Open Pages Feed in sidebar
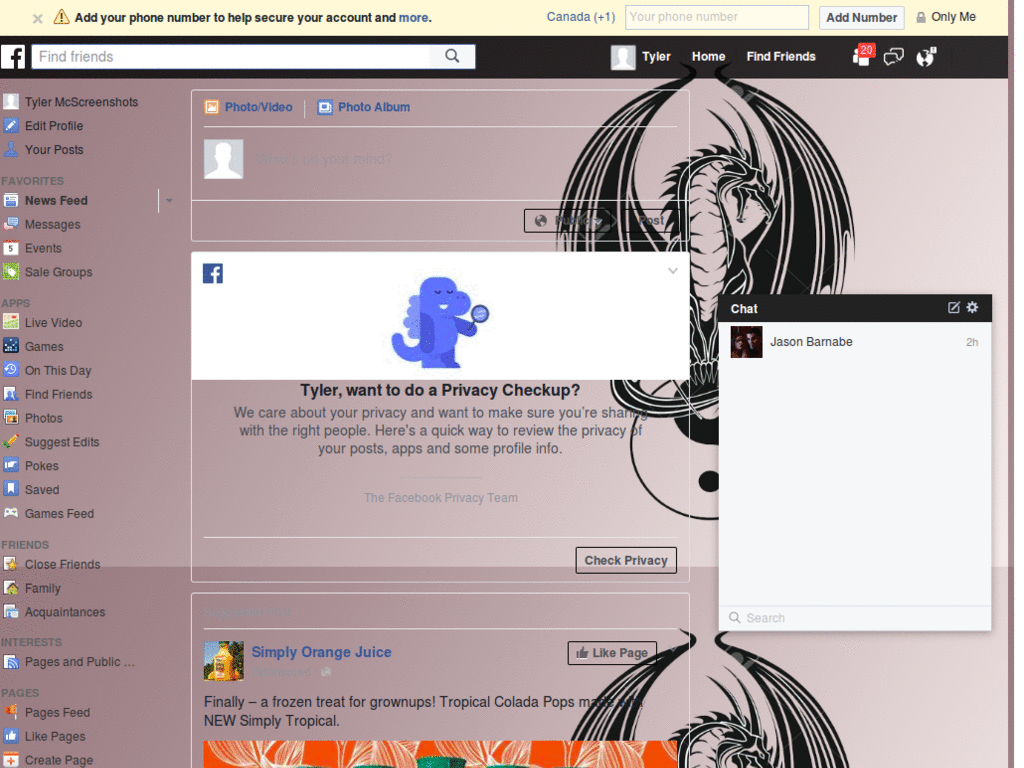 point(46,712)
